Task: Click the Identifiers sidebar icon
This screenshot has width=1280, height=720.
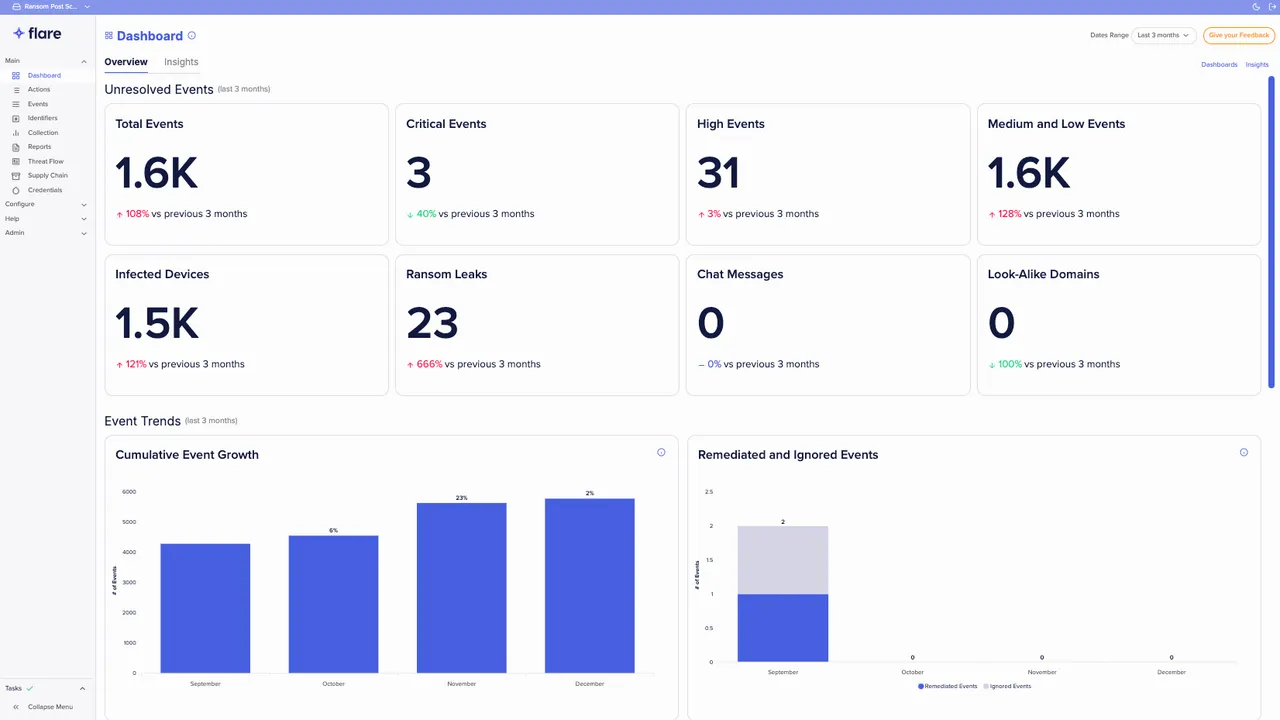Action: 16,118
